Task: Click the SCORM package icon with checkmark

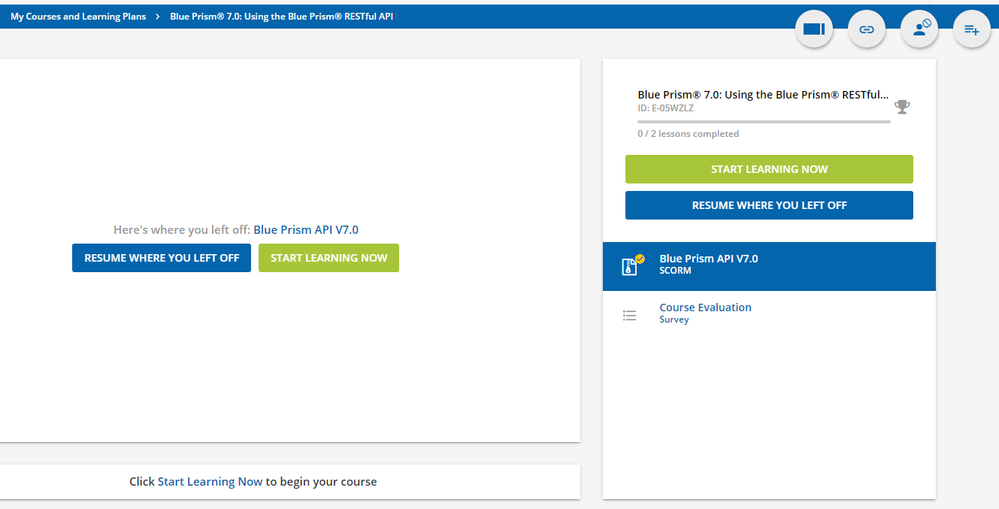Action: click(x=631, y=265)
